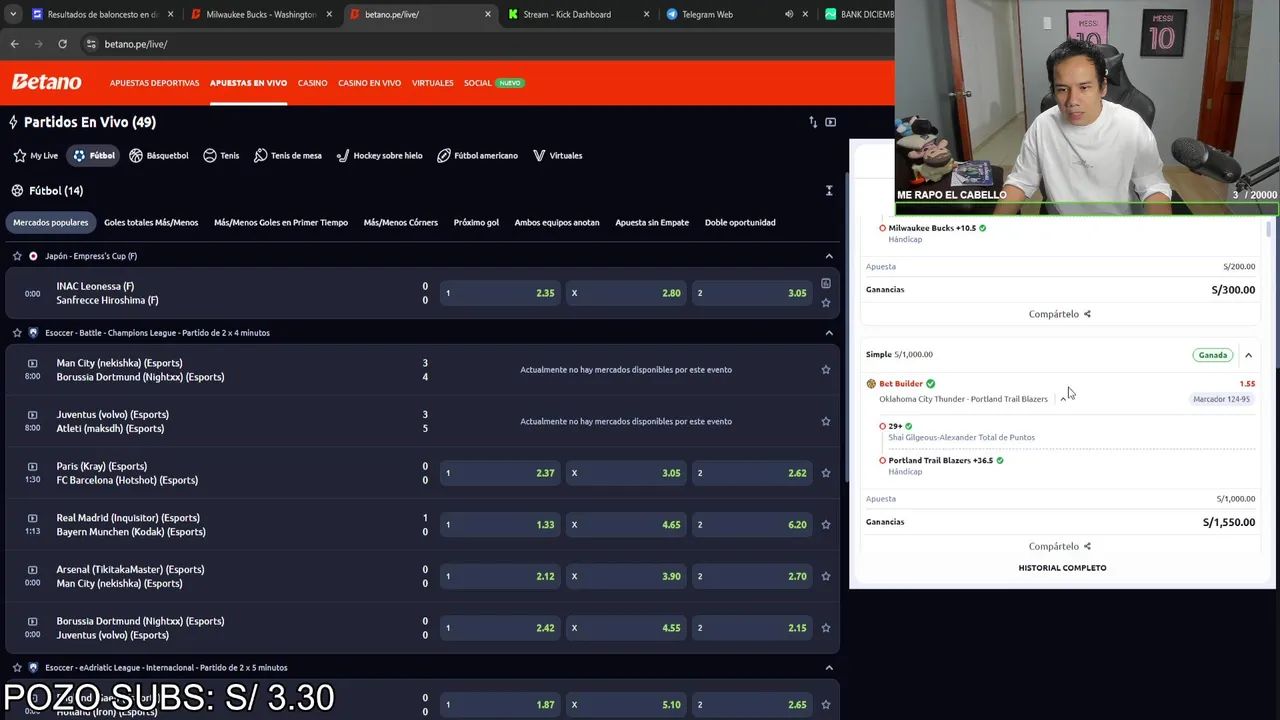The width and height of the screenshot is (1280, 720).
Task: Select Goles totales Más/Menos tab
Action: pos(151,222)
